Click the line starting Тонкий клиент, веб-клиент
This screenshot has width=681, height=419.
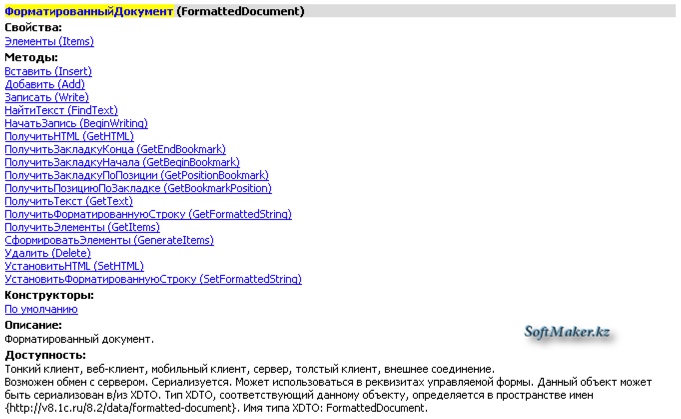(x=250, y=370)
